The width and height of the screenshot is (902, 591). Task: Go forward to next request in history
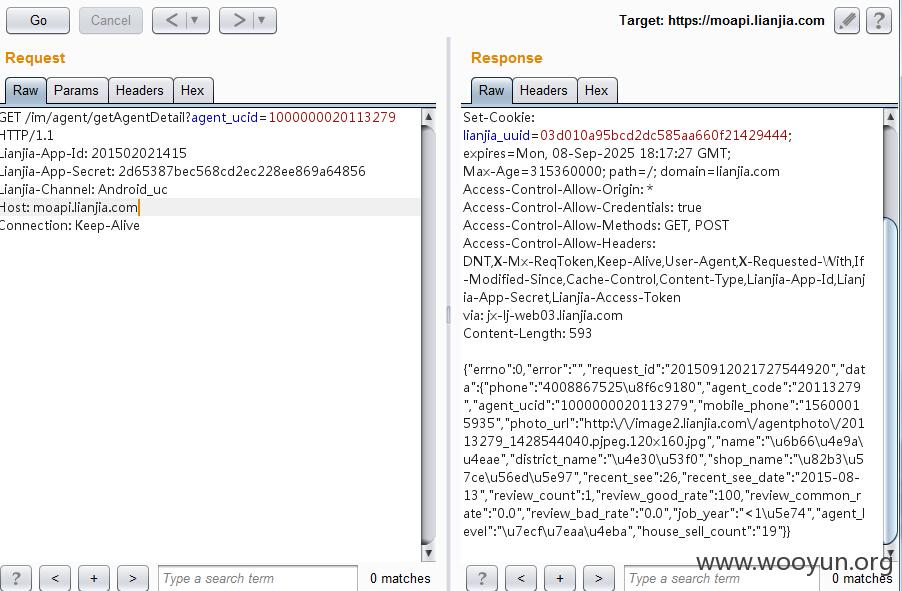tap(239, 21)
